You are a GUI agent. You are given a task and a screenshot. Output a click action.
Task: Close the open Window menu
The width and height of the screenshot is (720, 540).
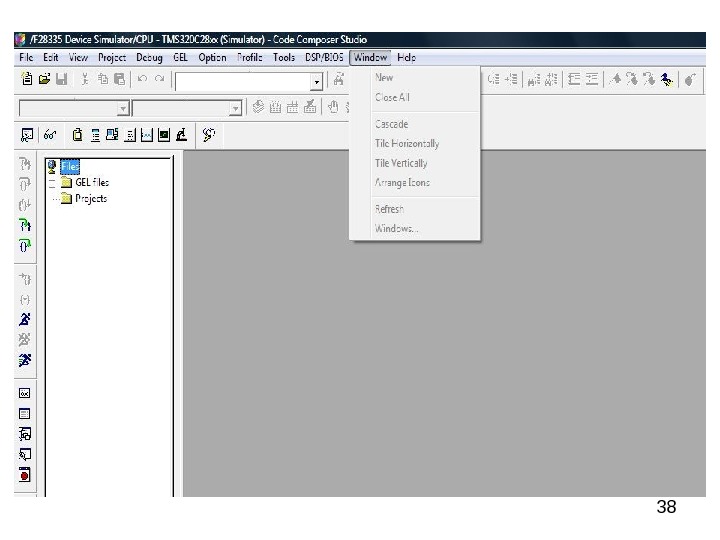pyautogui.click(x=370, y=57)
